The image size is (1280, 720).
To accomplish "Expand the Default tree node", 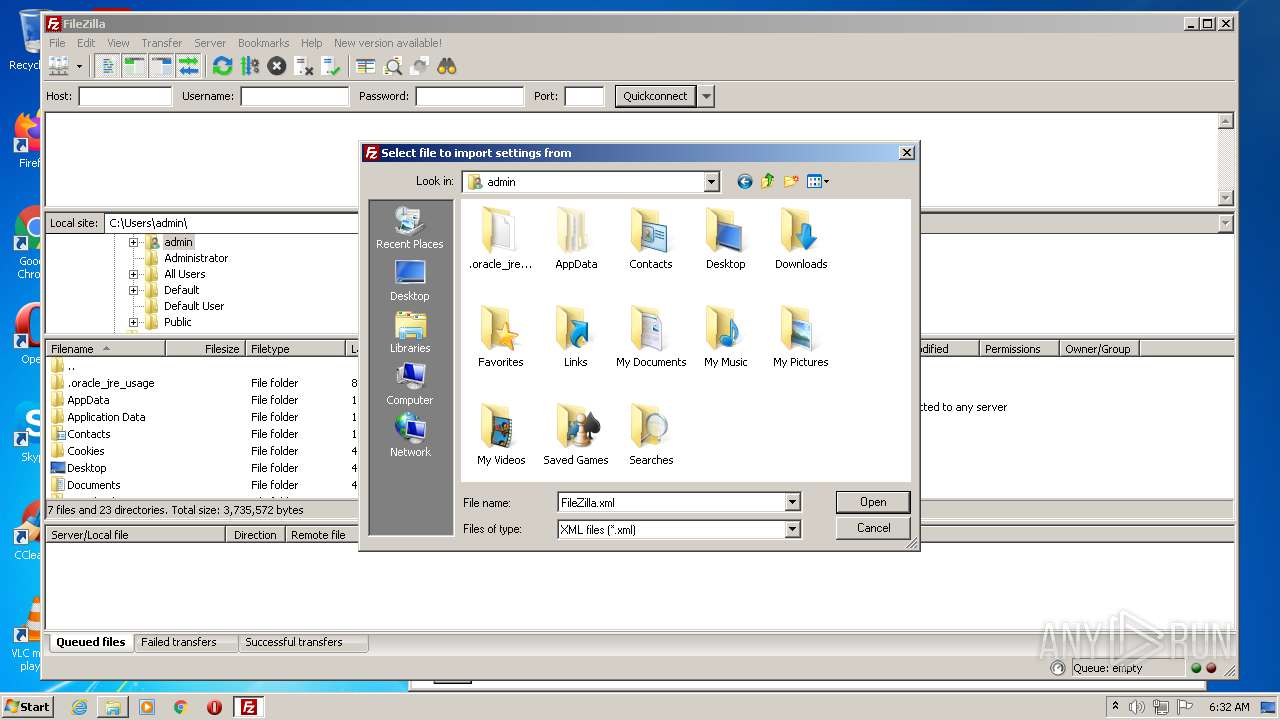I will click(133, 290).
